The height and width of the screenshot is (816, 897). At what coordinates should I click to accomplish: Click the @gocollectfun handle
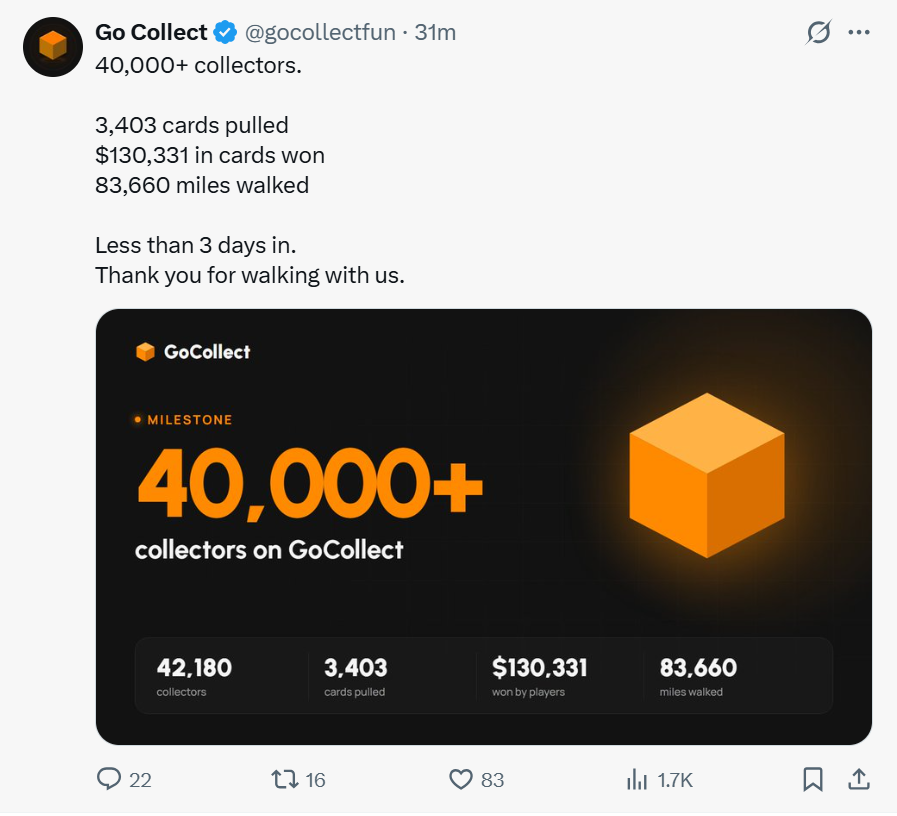[x=320, y=33]
